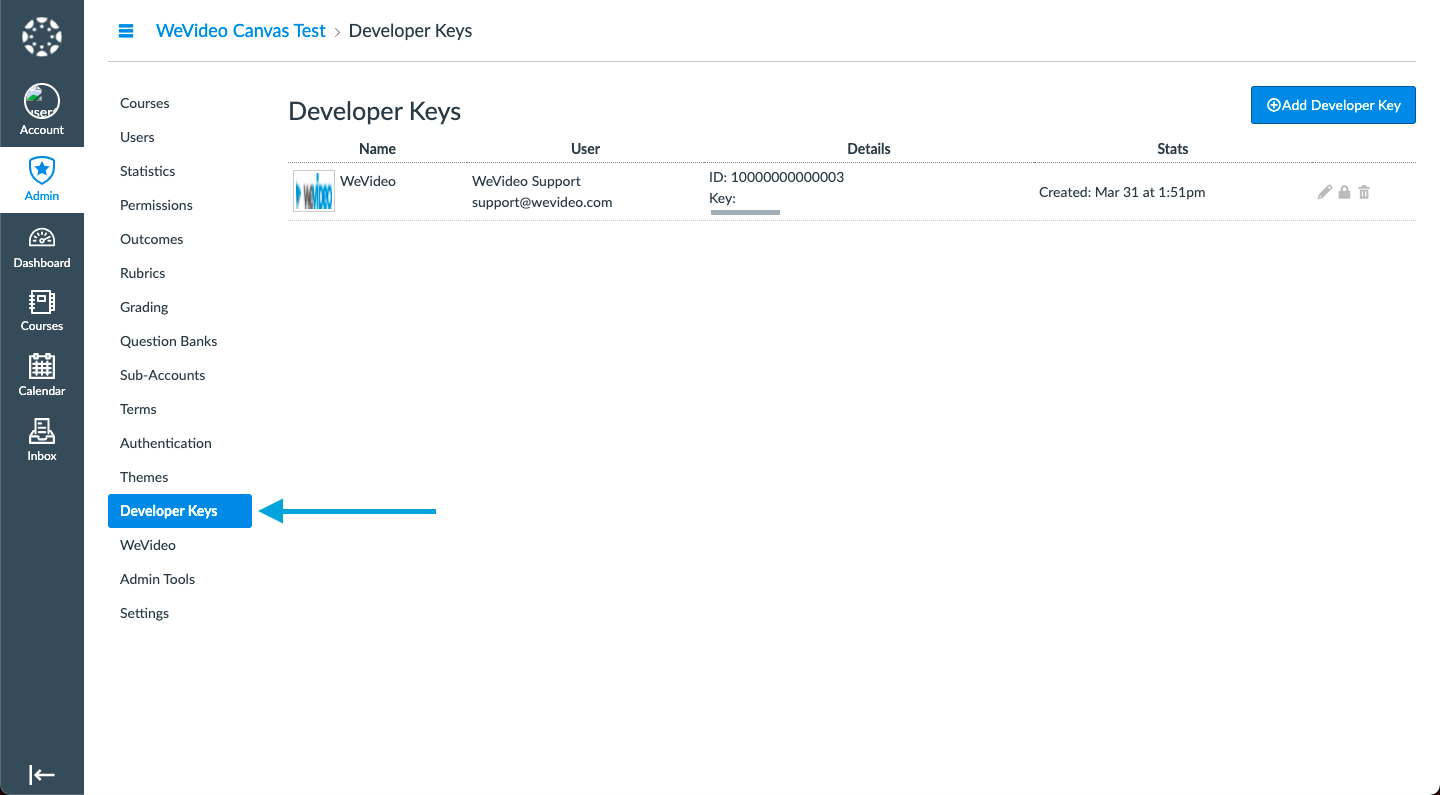The height and width of the screenshot is (795, 1440).
Task: Click the Canvas logo at top of sidebar
Action: [42, 37]
